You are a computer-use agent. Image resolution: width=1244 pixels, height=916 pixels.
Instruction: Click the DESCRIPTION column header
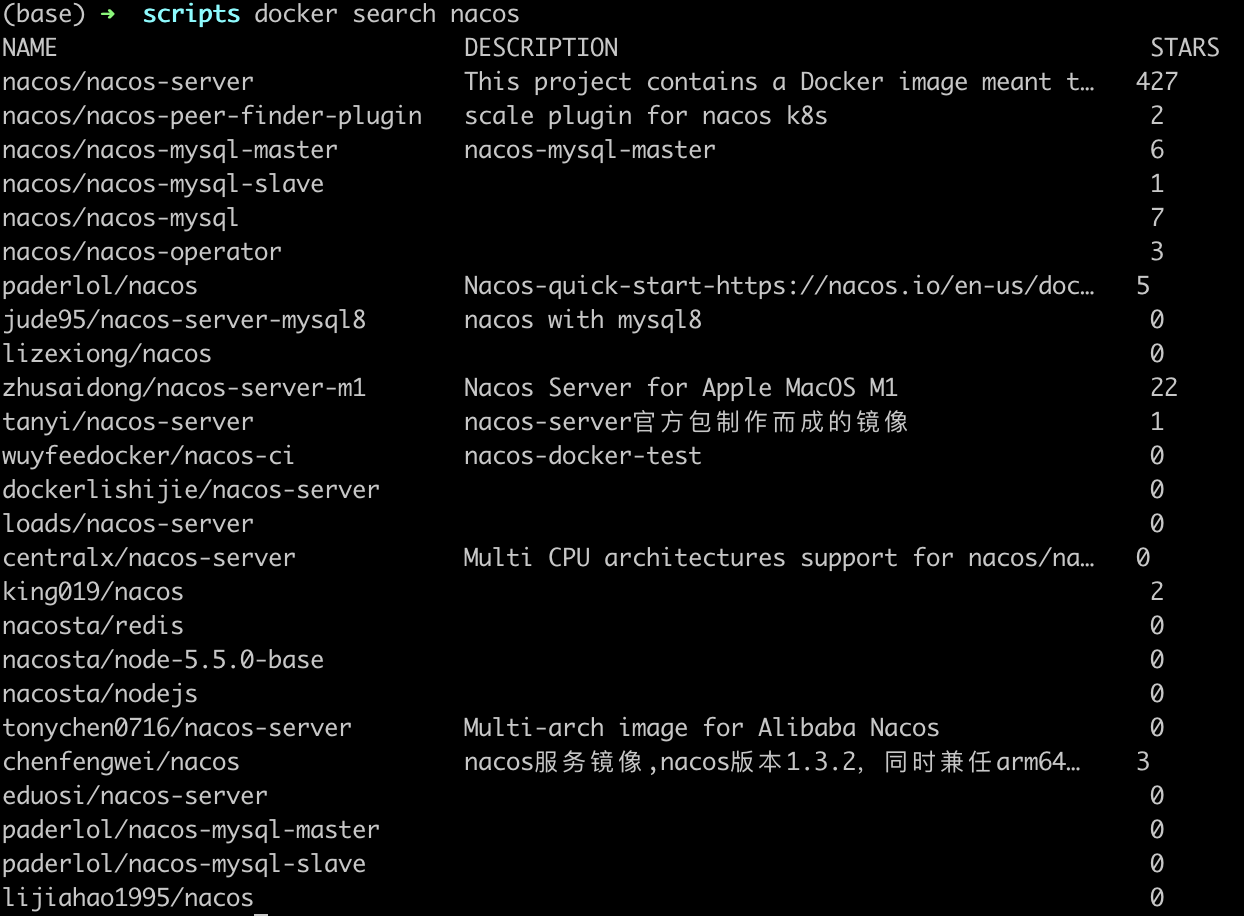[x=541, y=48]
